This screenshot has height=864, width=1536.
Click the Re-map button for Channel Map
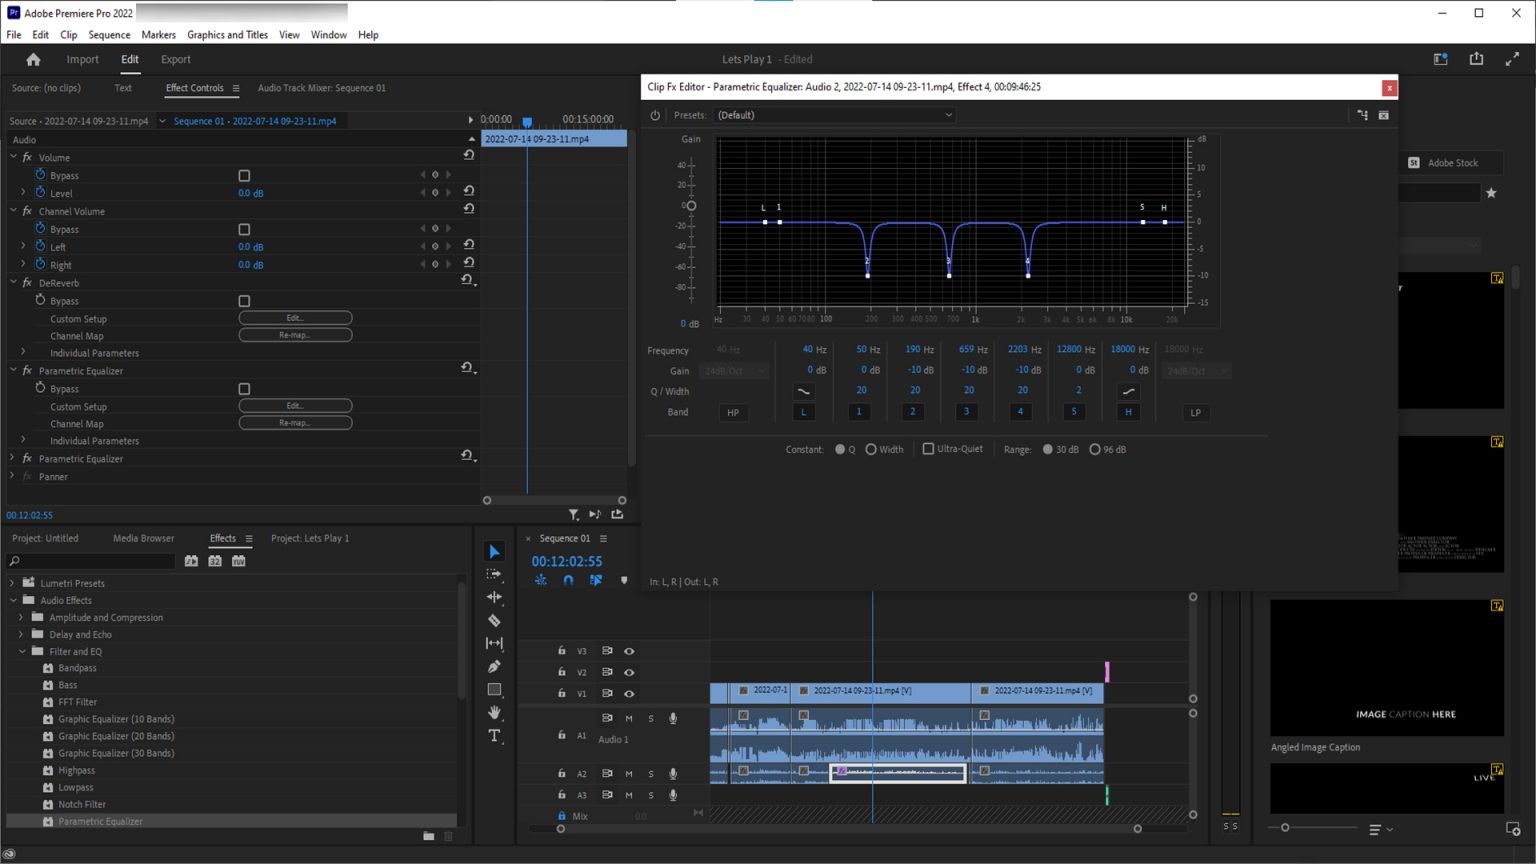tap(294, 334)
